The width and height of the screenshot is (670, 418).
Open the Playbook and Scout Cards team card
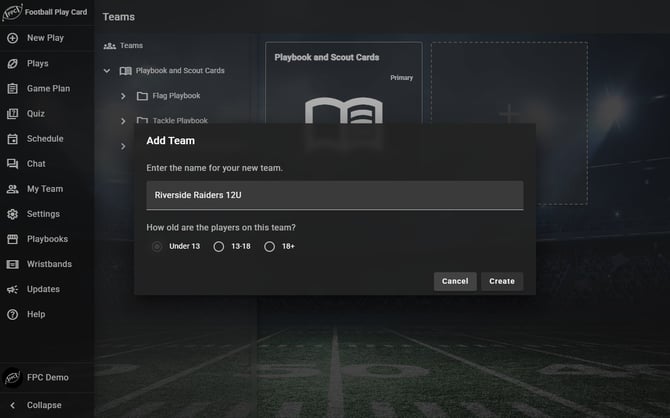click(344, 83)
